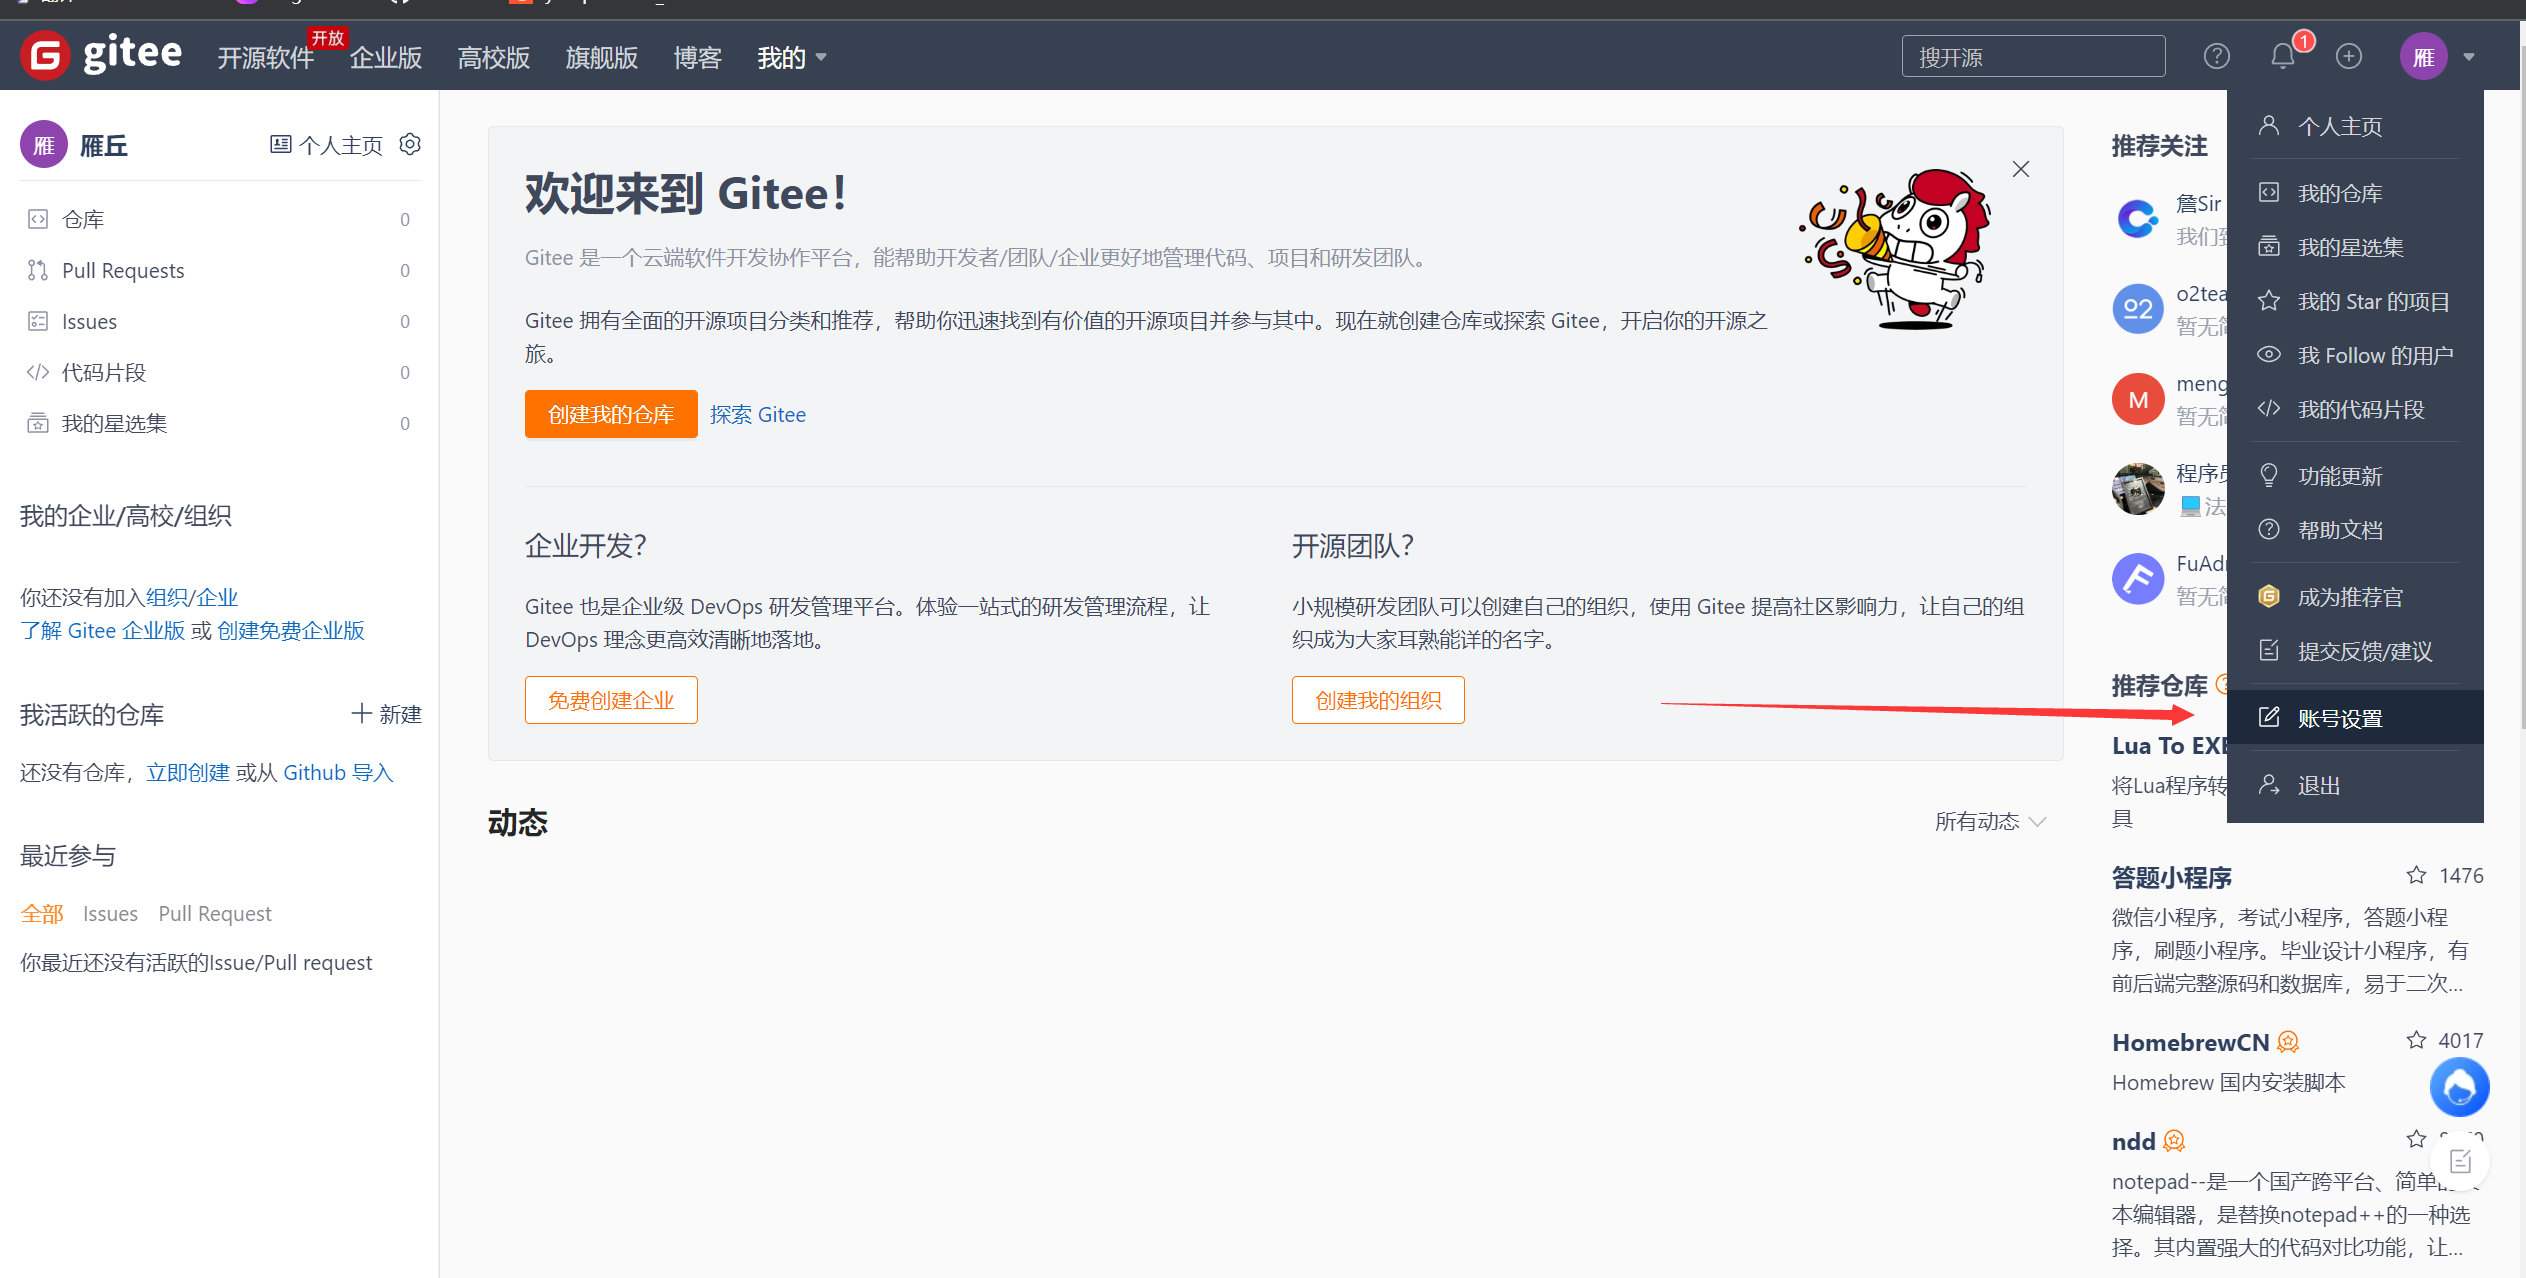2526x1278 pixels.
Task: Open the notifications bell icon
Action: 2283,56
